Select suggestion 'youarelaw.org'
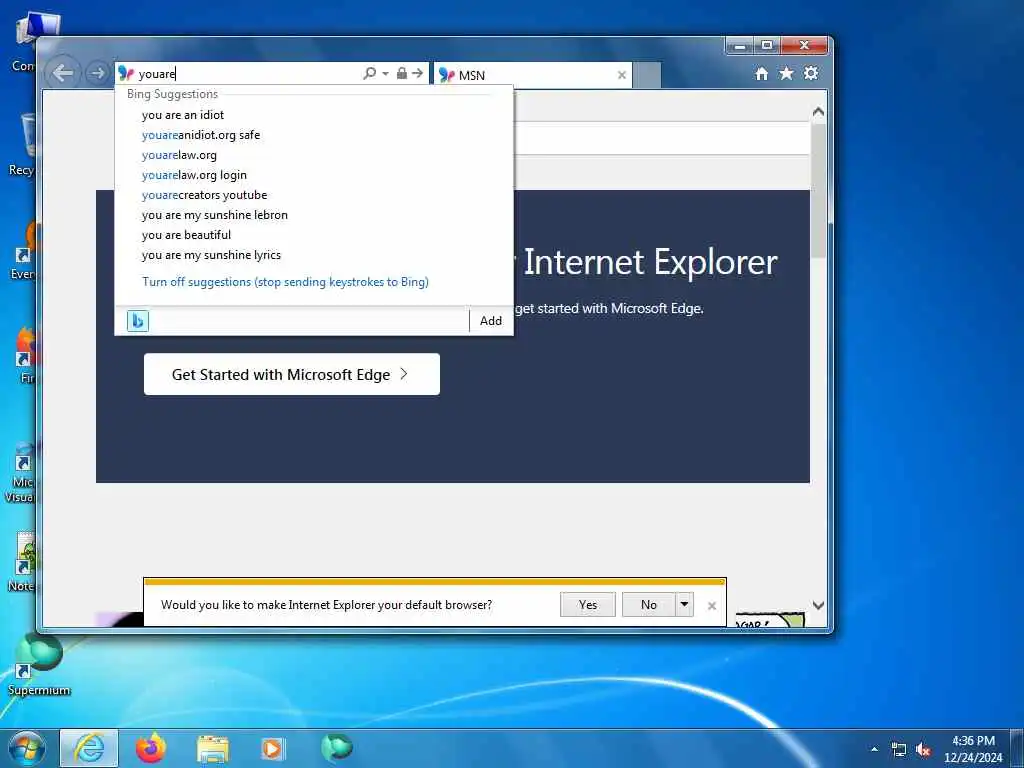 313,155
